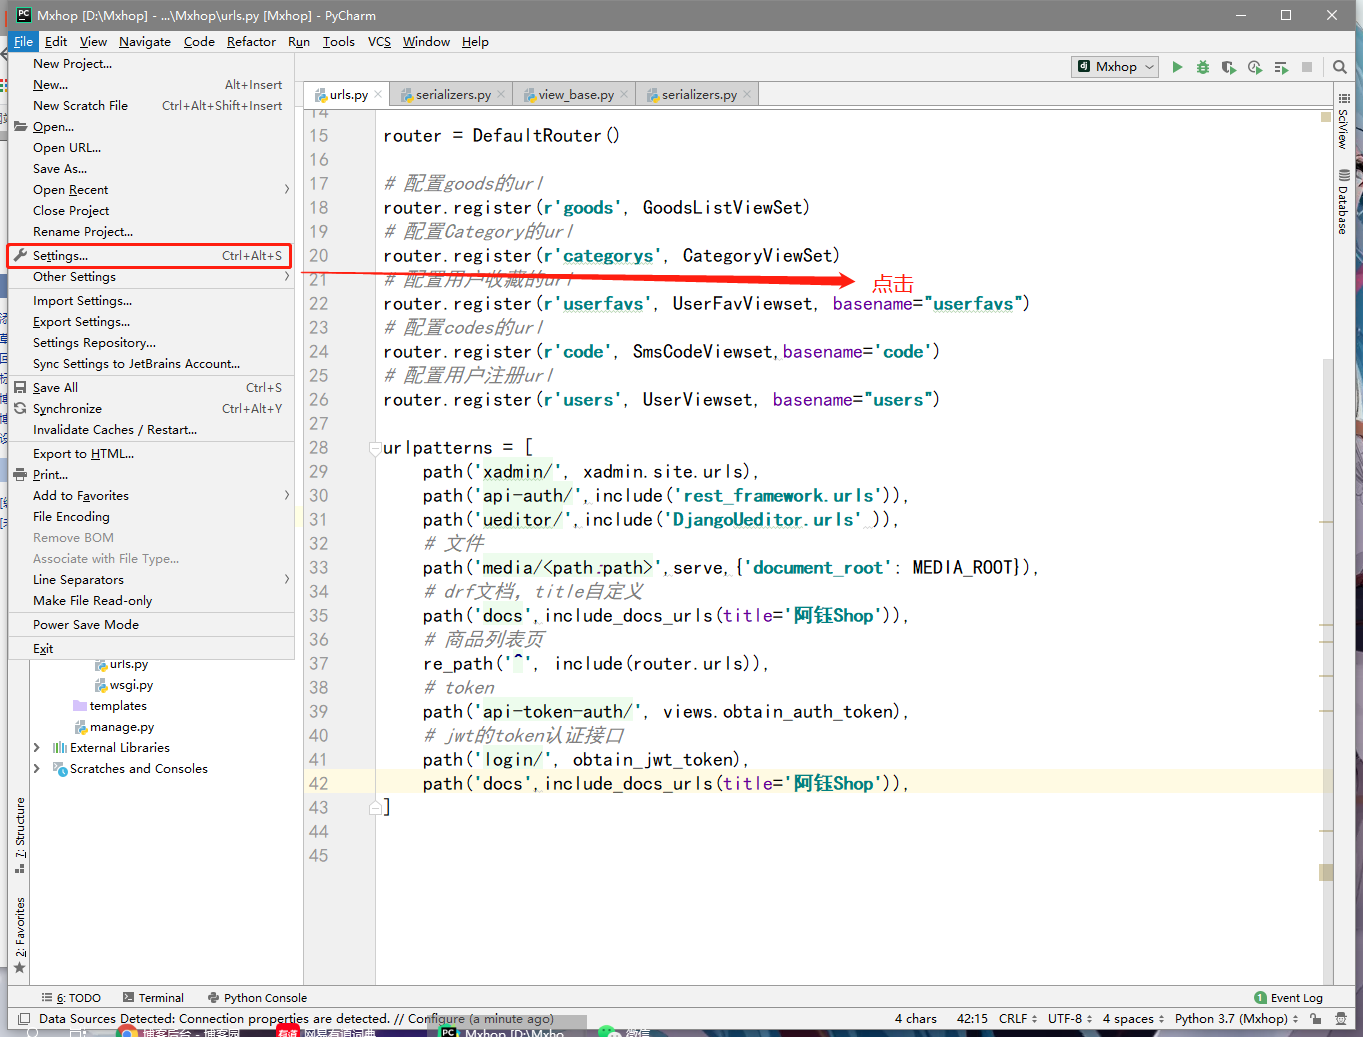Viewport: 1363px width, 1037px height.
Task: Run Mxhop with coverage
Action: coord(1229,67)
